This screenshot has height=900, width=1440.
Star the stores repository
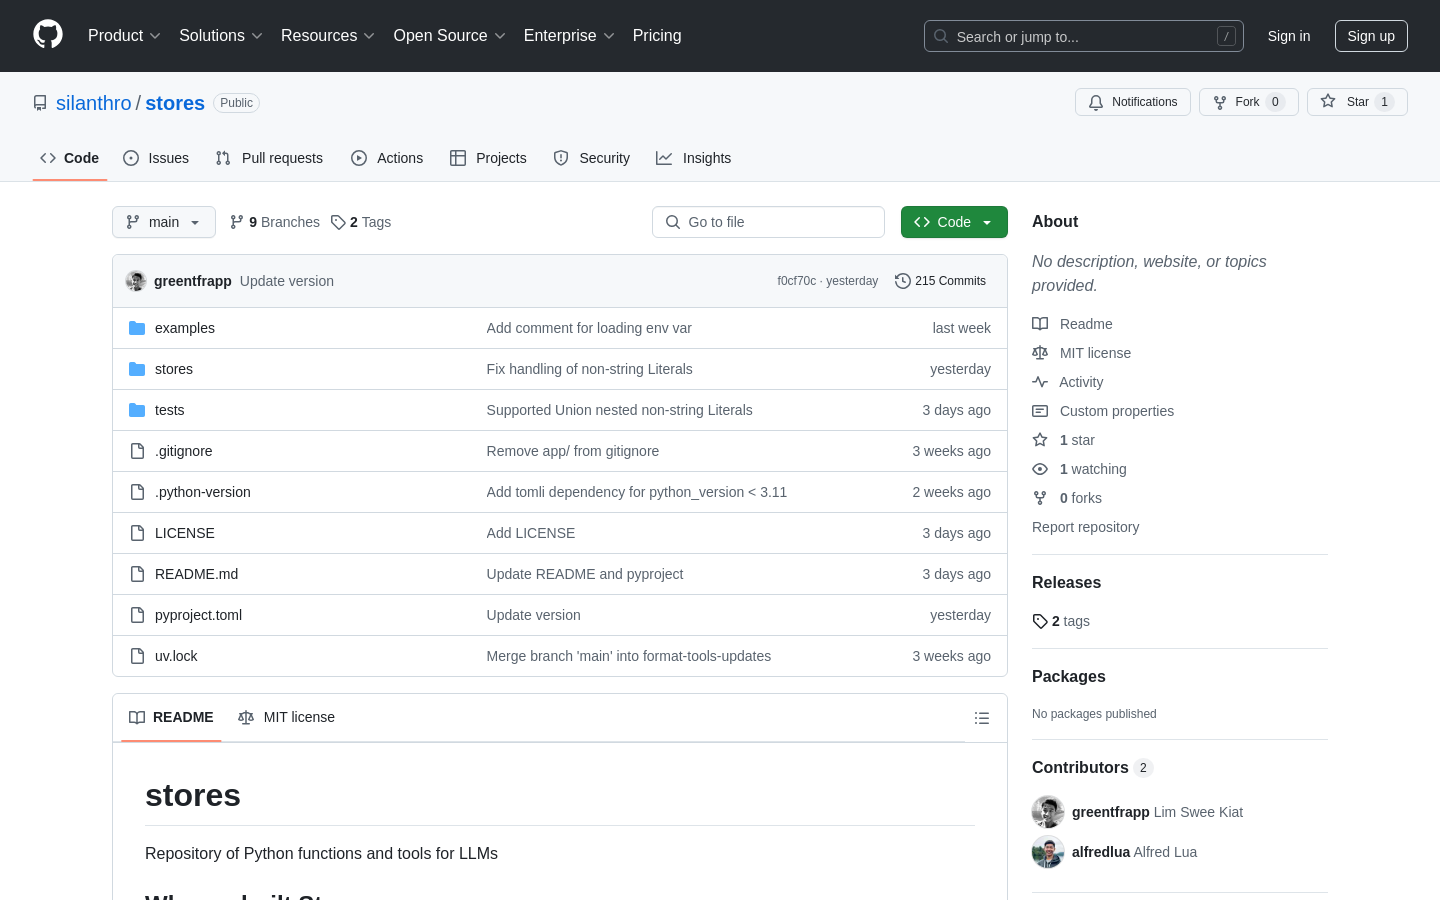tap(1356, 102)
